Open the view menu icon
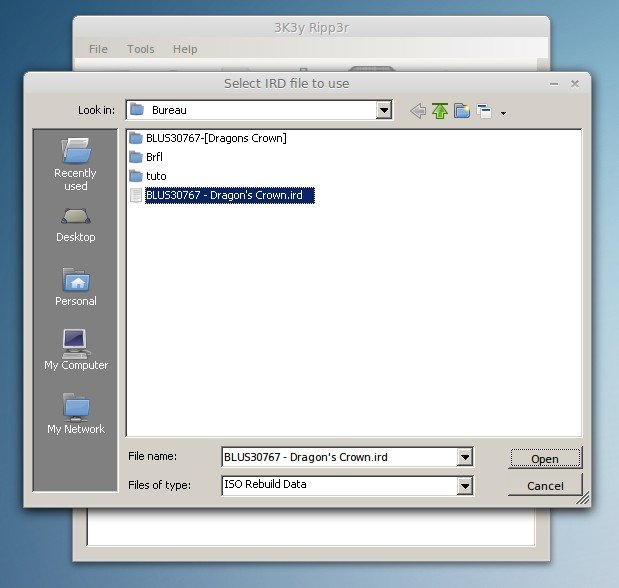 tap(489, 112)
